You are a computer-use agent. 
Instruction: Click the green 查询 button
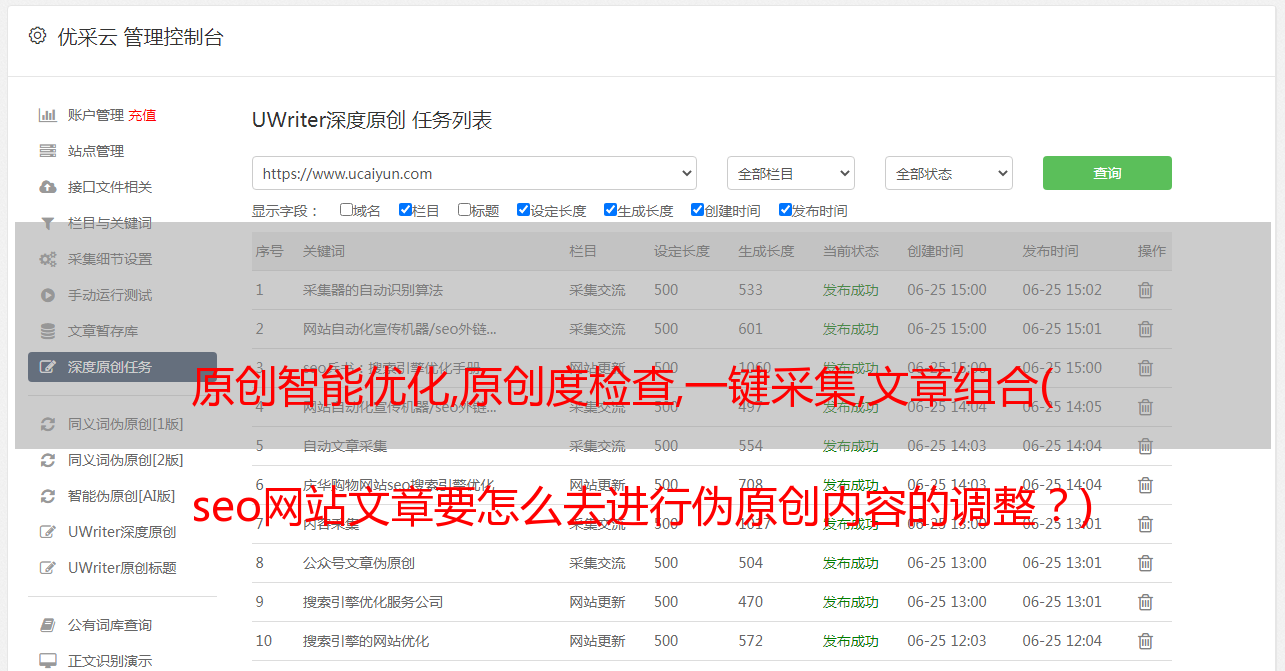pos(1107,173)
